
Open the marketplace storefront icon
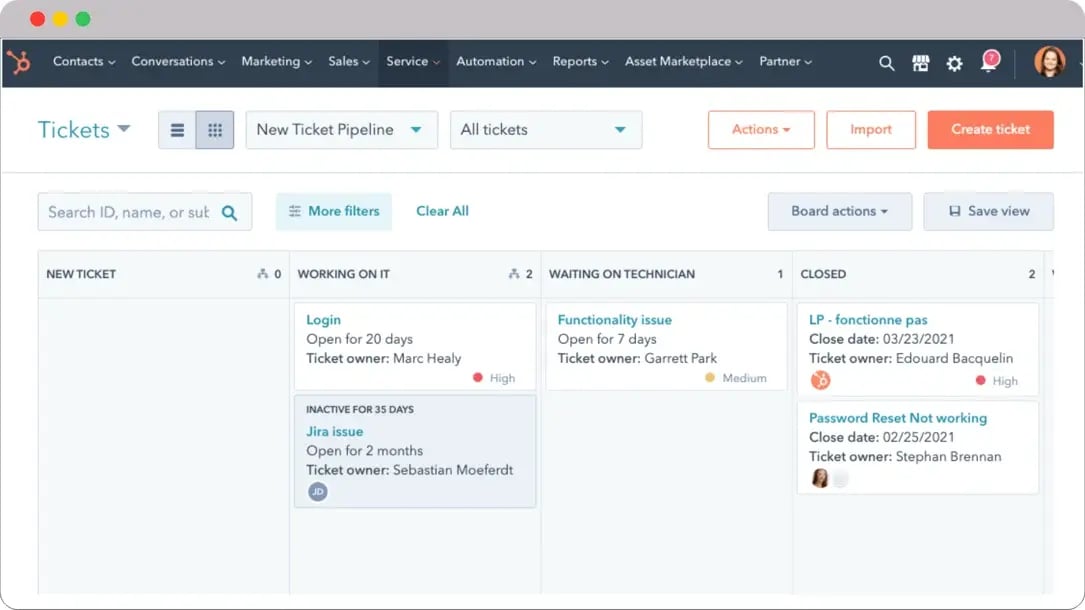[x=920, y=63]
